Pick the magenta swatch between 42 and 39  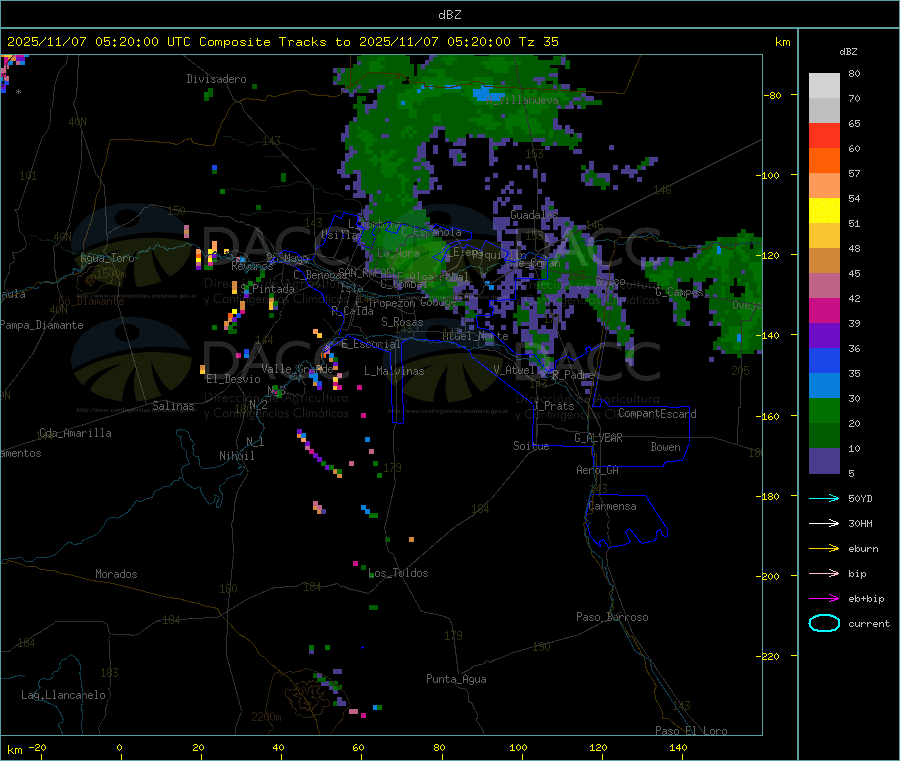[824, 310]
